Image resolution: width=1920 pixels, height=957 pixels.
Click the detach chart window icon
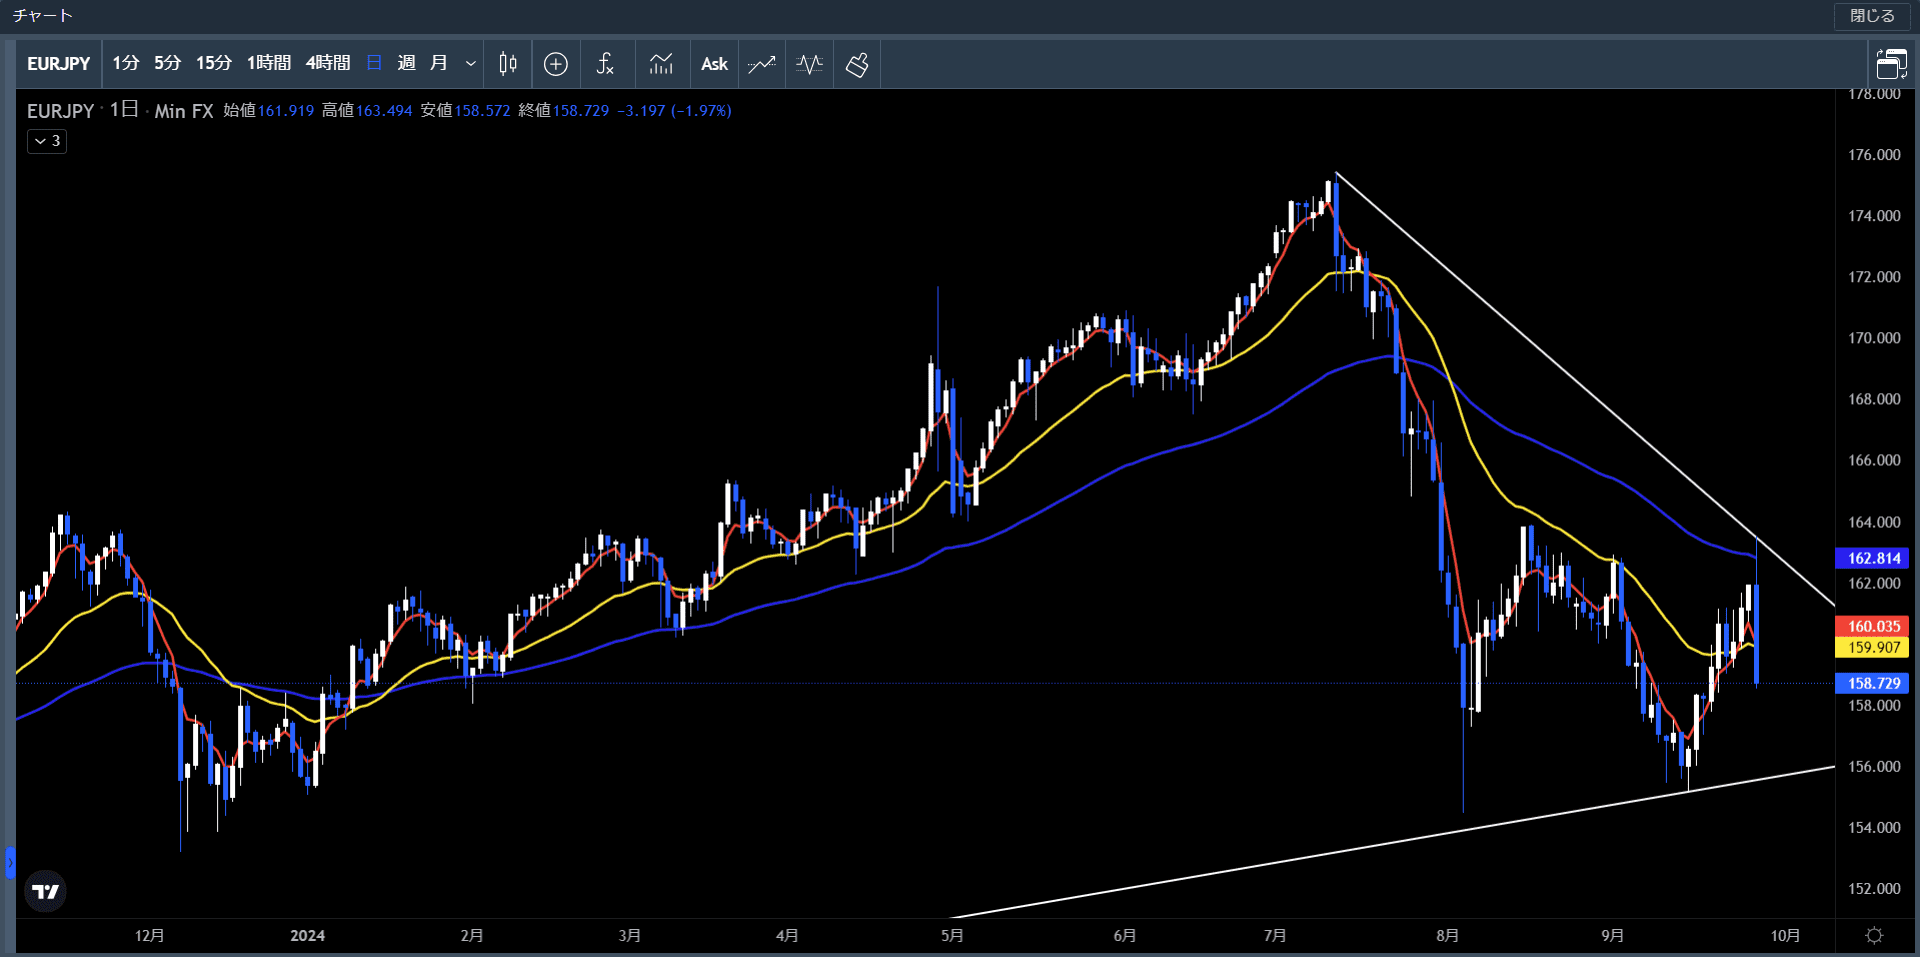(x=1892, y=64)
